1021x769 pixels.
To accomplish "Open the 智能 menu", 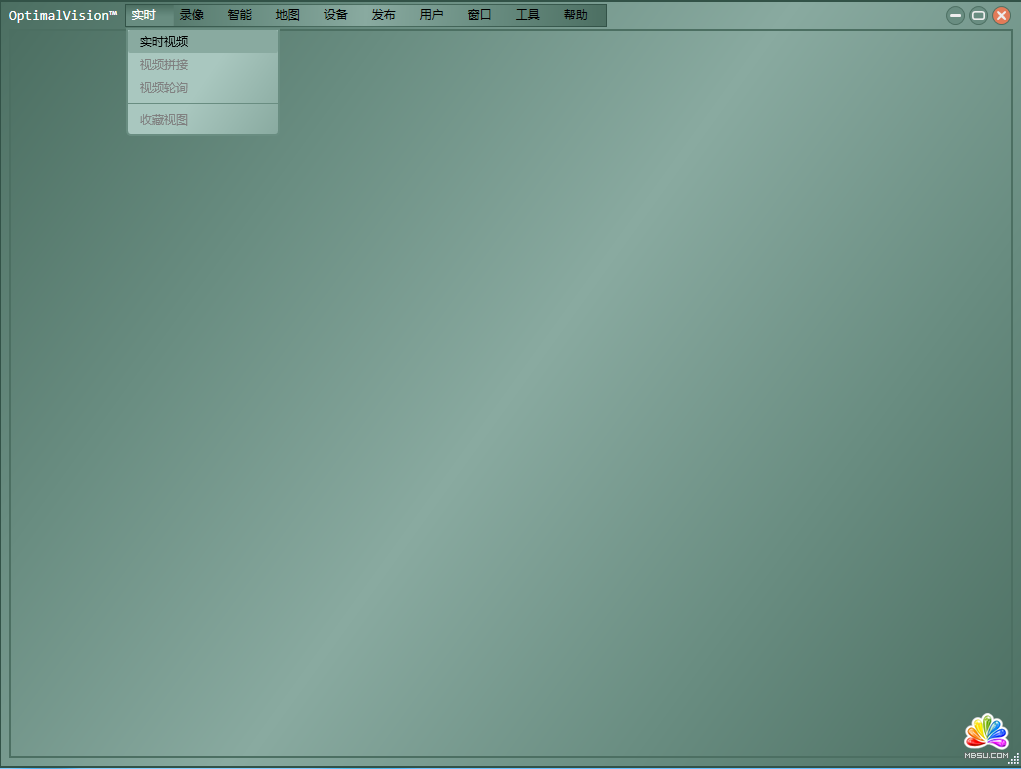I will pyautogui.click(x=240, y=15).
